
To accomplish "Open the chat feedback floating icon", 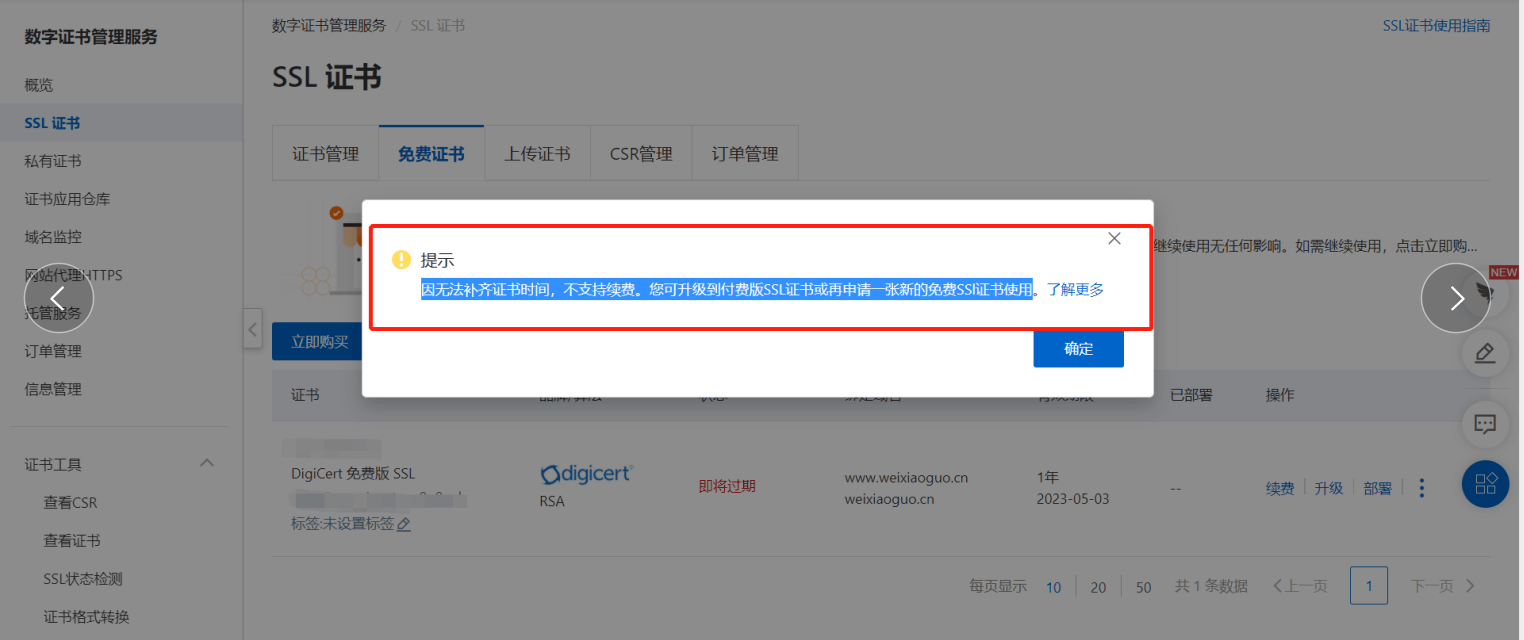I will click(x=1485, y=424).
